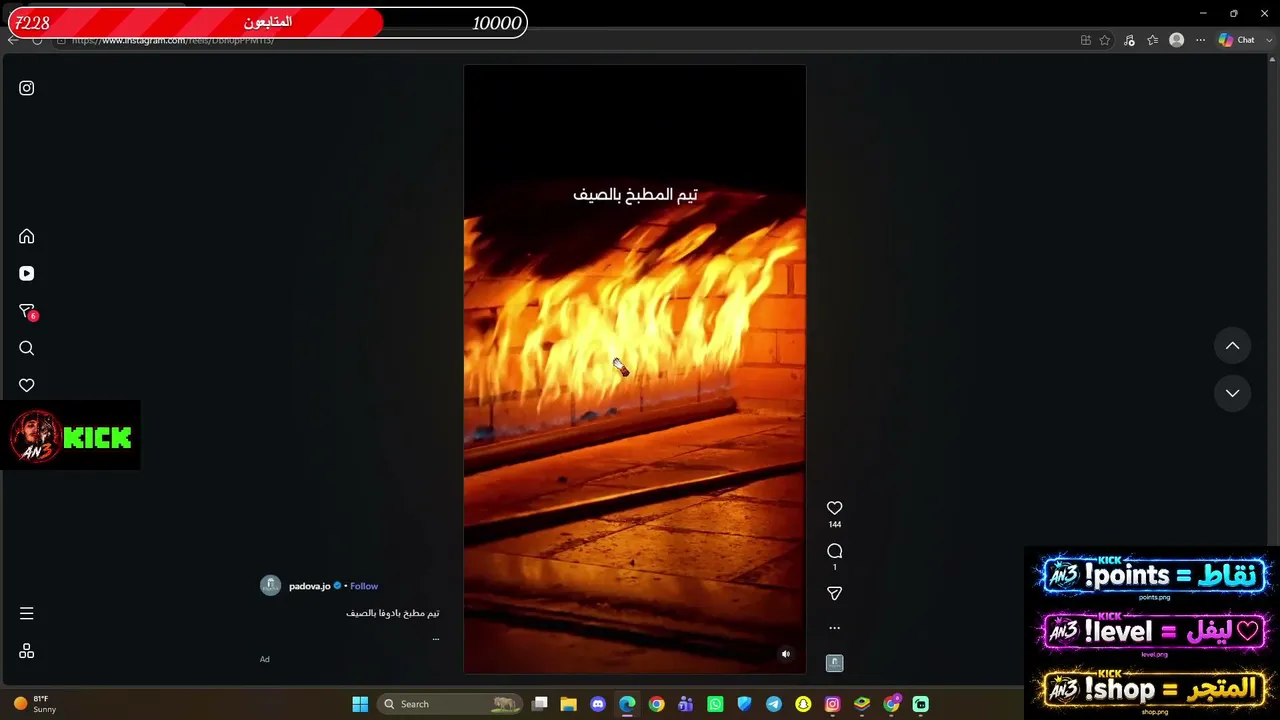Open the Windows Start menu
The width and height of the screenshot is (1280, 720).
pyautogui.click(x=360, y=704)
